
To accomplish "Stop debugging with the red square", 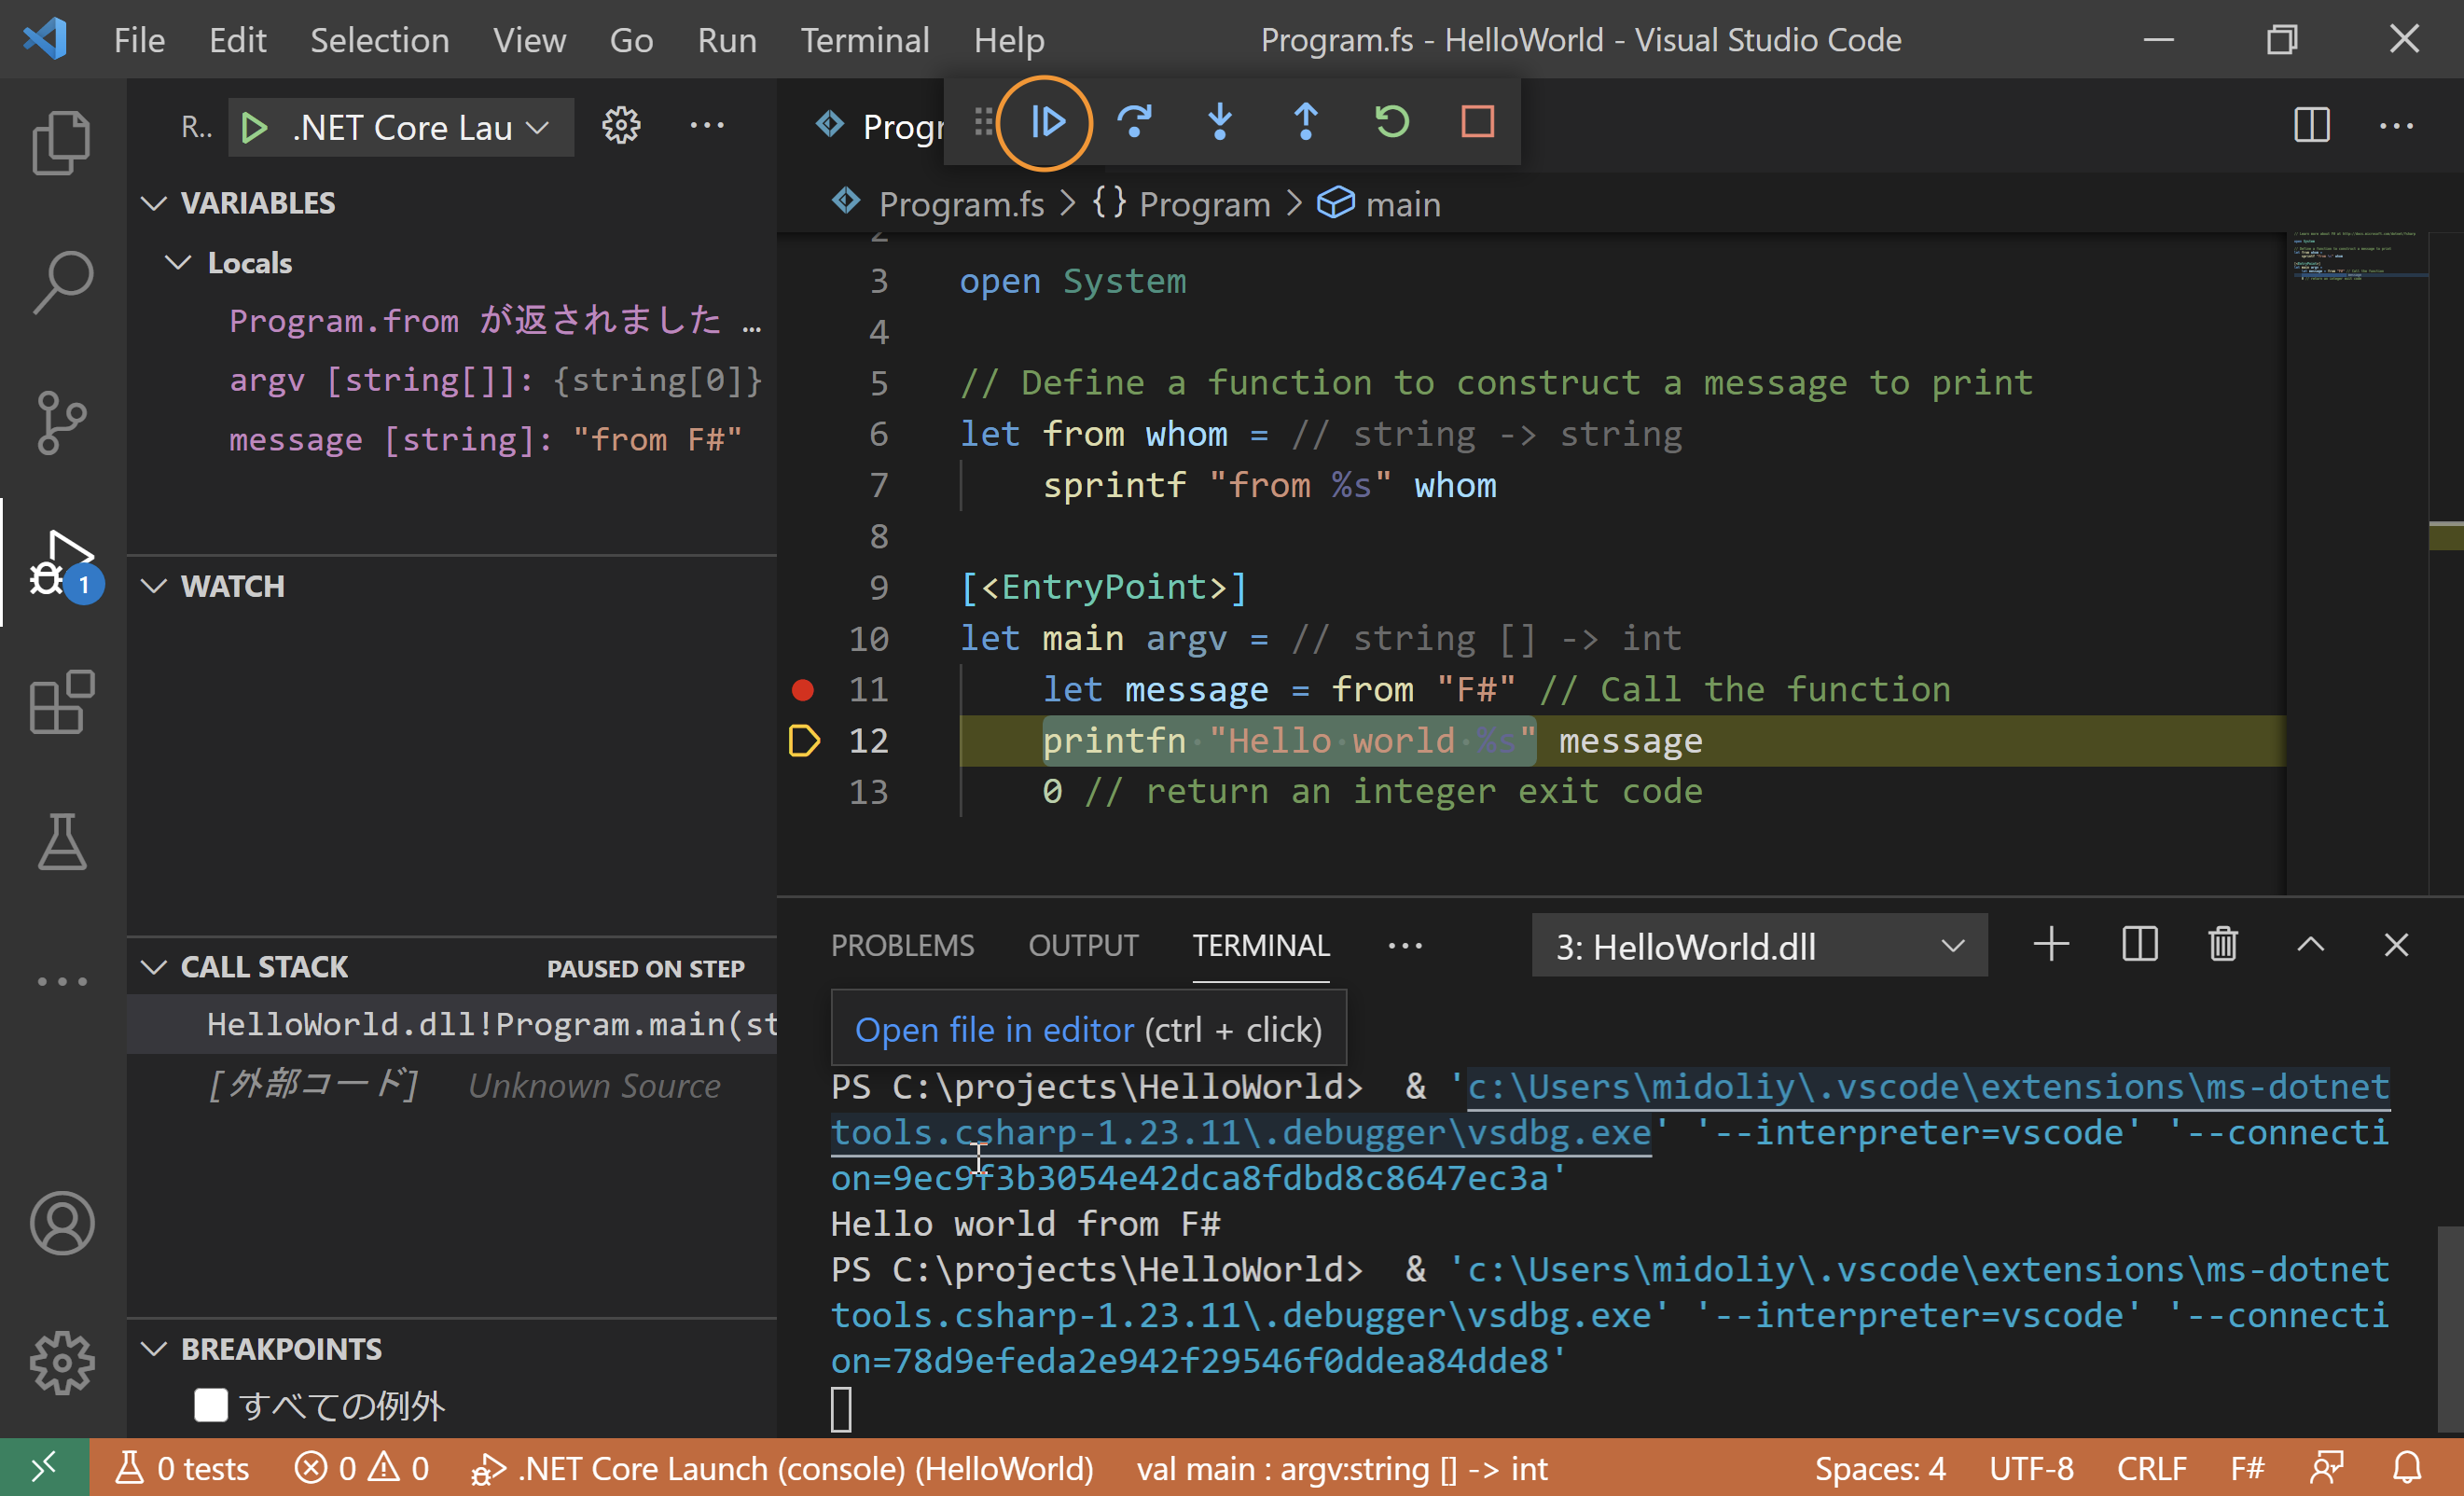I will [x=1477, y=123].
